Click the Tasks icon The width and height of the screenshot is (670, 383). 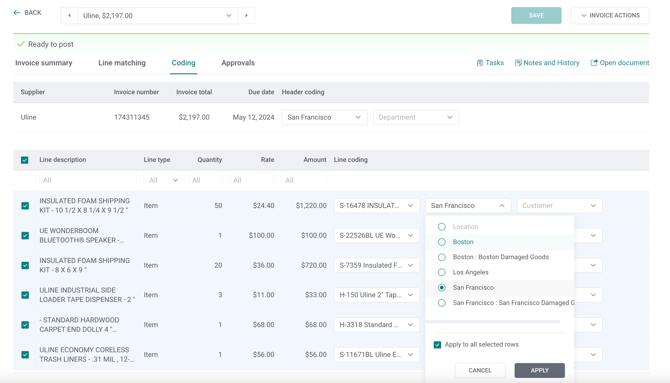(480, 63)
